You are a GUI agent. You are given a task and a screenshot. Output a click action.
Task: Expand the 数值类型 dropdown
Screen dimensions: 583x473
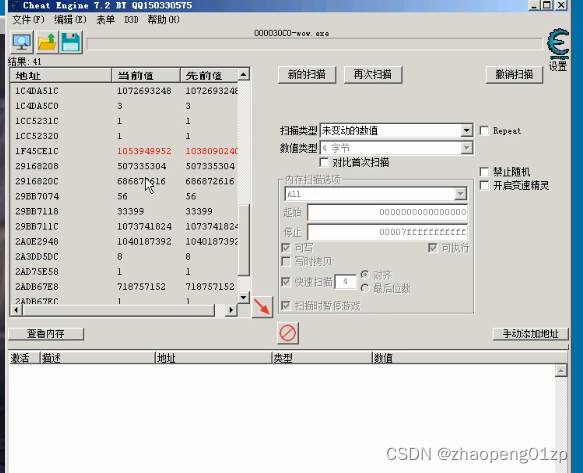click(466, 148)
